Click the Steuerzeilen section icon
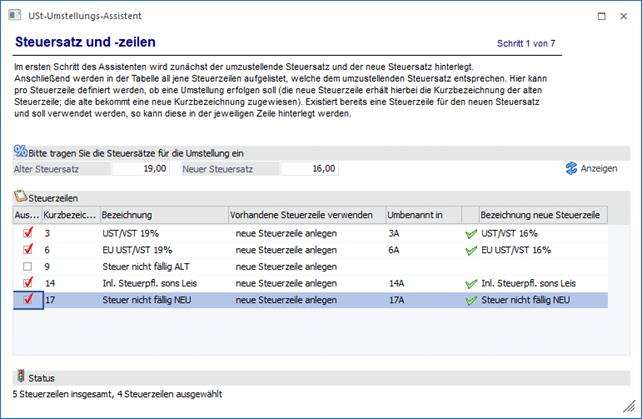This screenshot has height=419, width=642. click(20, 199)
